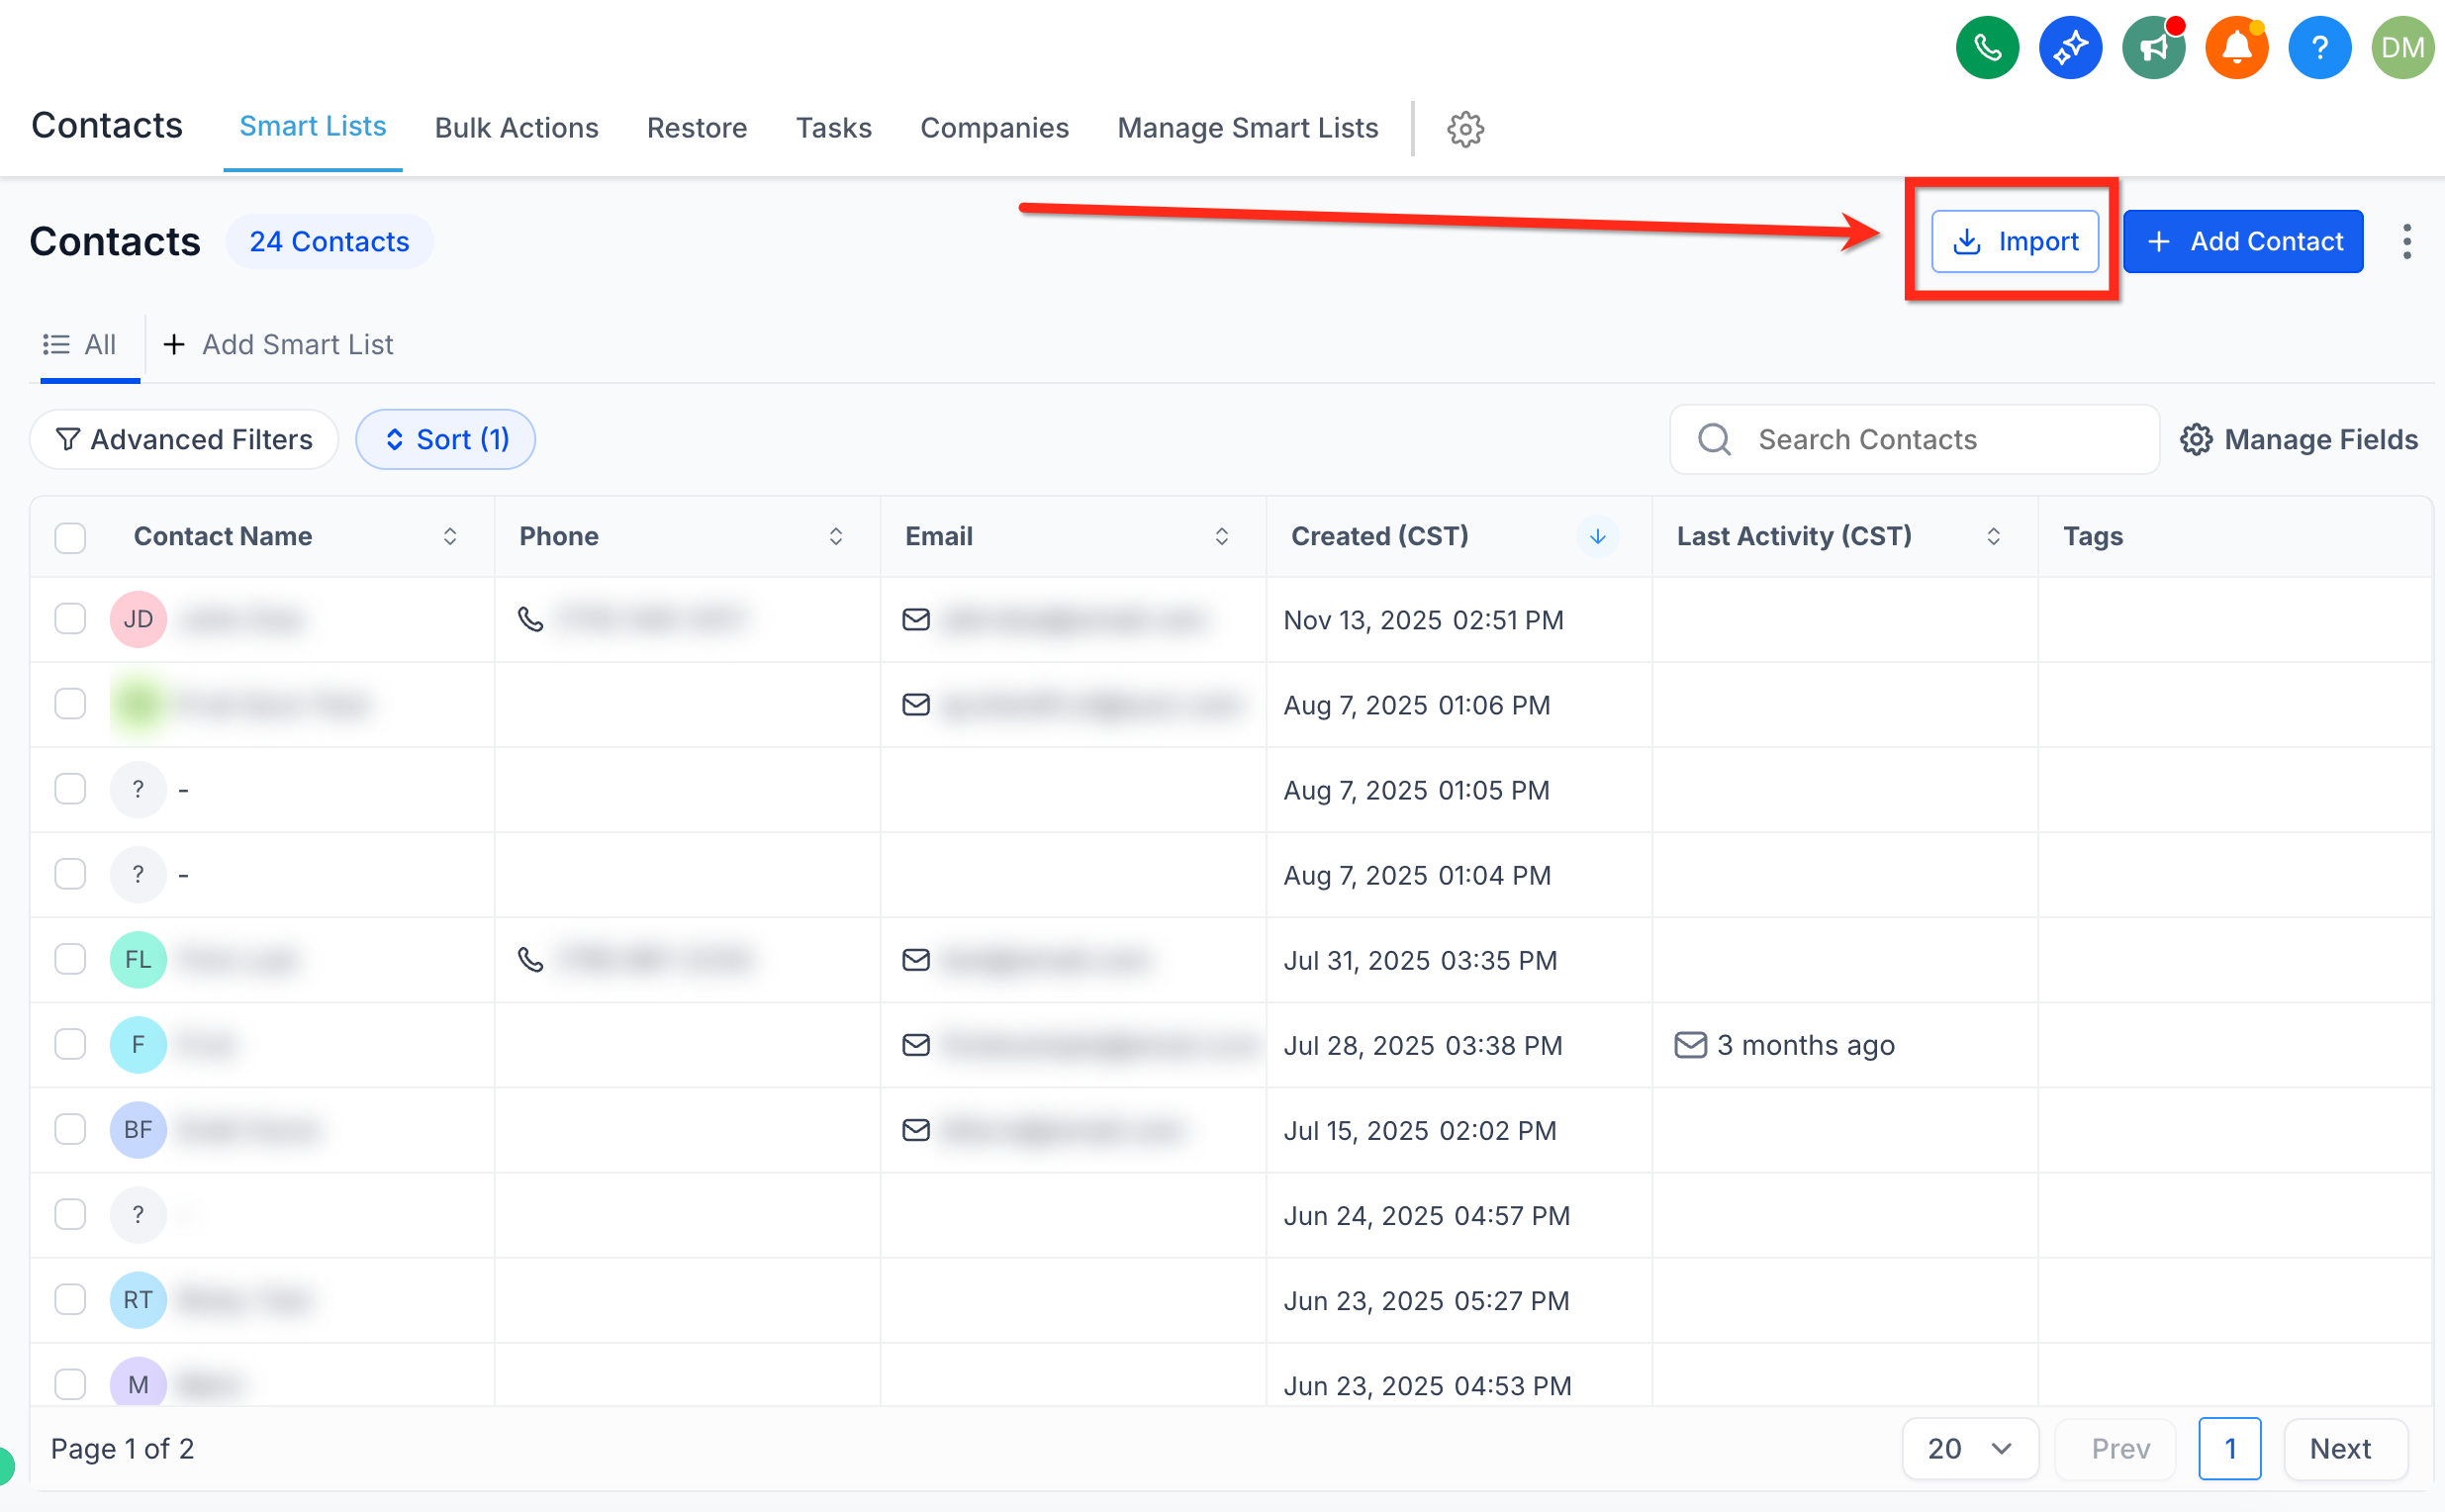
Task: Select checkbox for Jun 24 04:57 PM row
Action: coord(70,1213)
